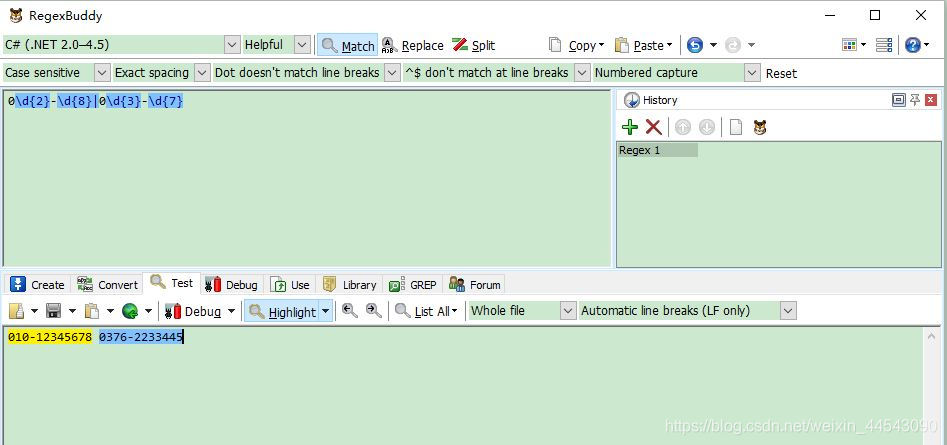Click the colored layout grid icon

(849, 45)
